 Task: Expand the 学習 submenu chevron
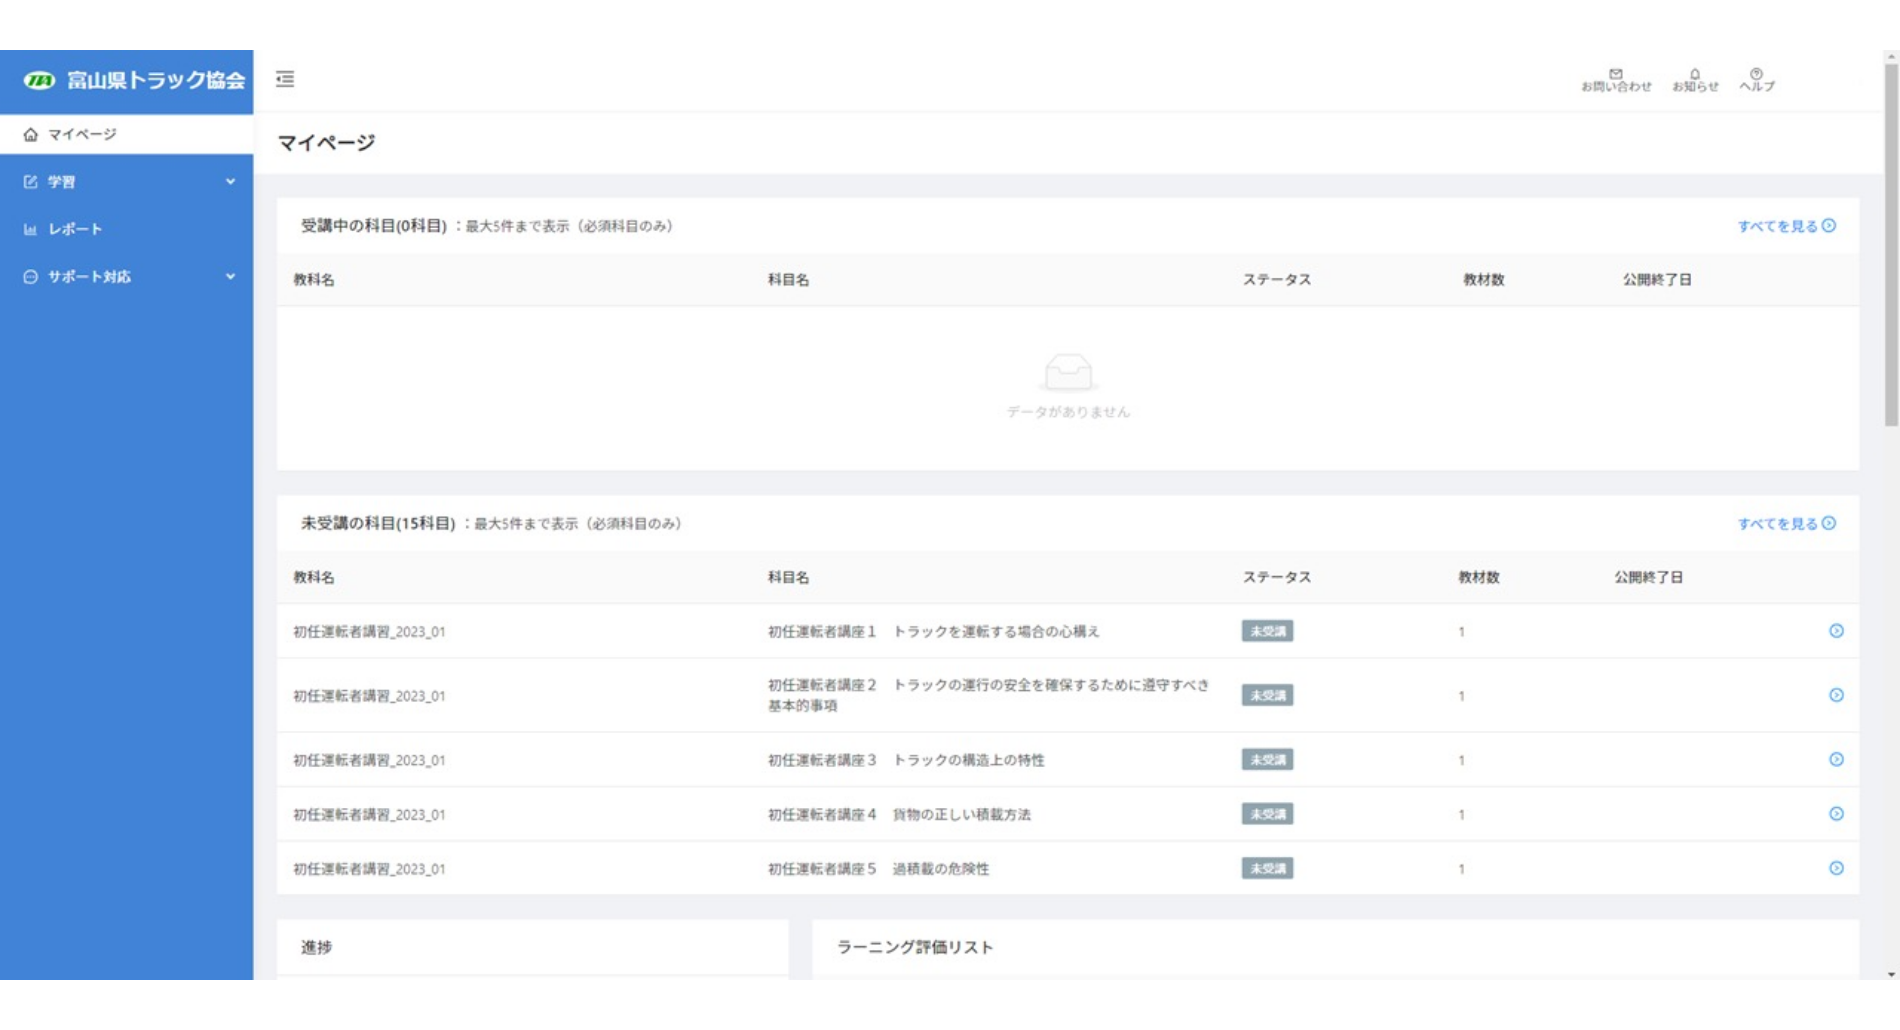click(230, 182)
